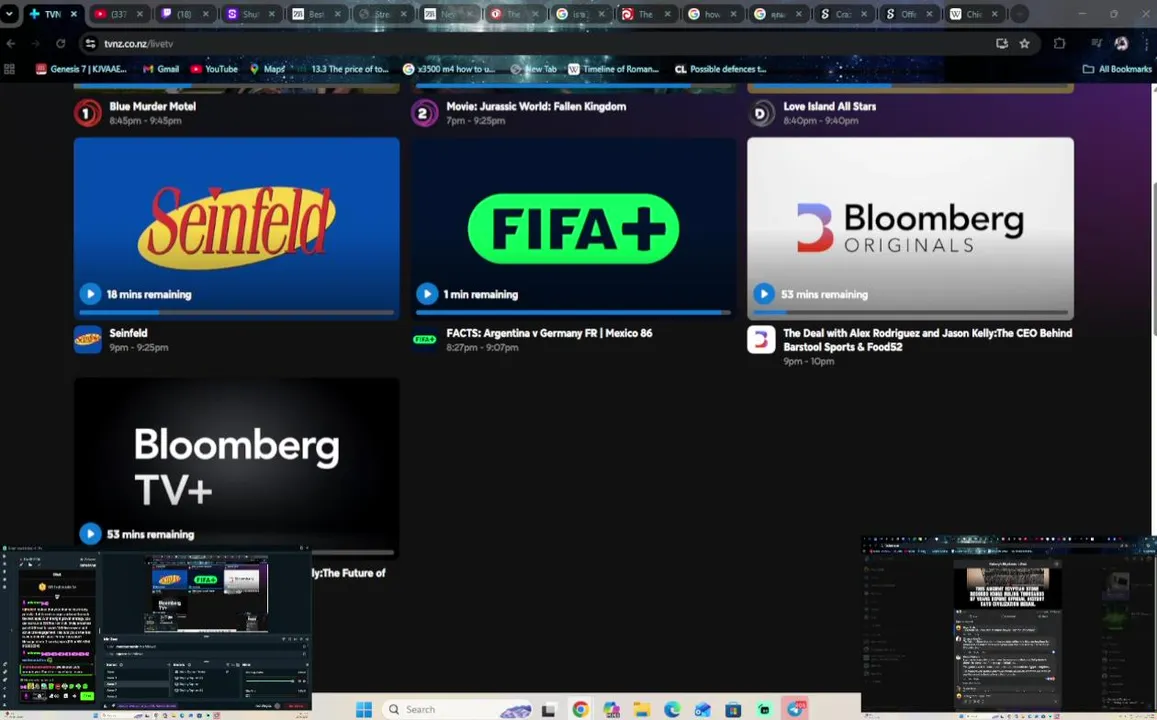Open 'Timeline of Roman...' bookmark
Screen dimensions: 1157x720
pyautogui.click(x=613, y=69)
